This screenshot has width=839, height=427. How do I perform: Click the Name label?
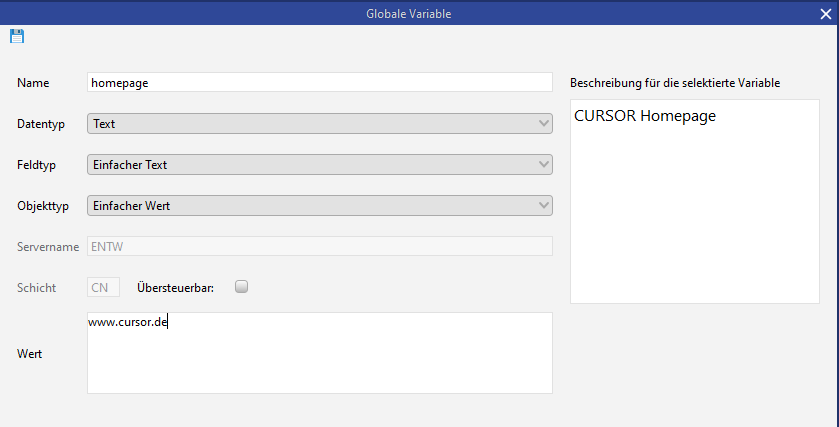tap(33, 83)
